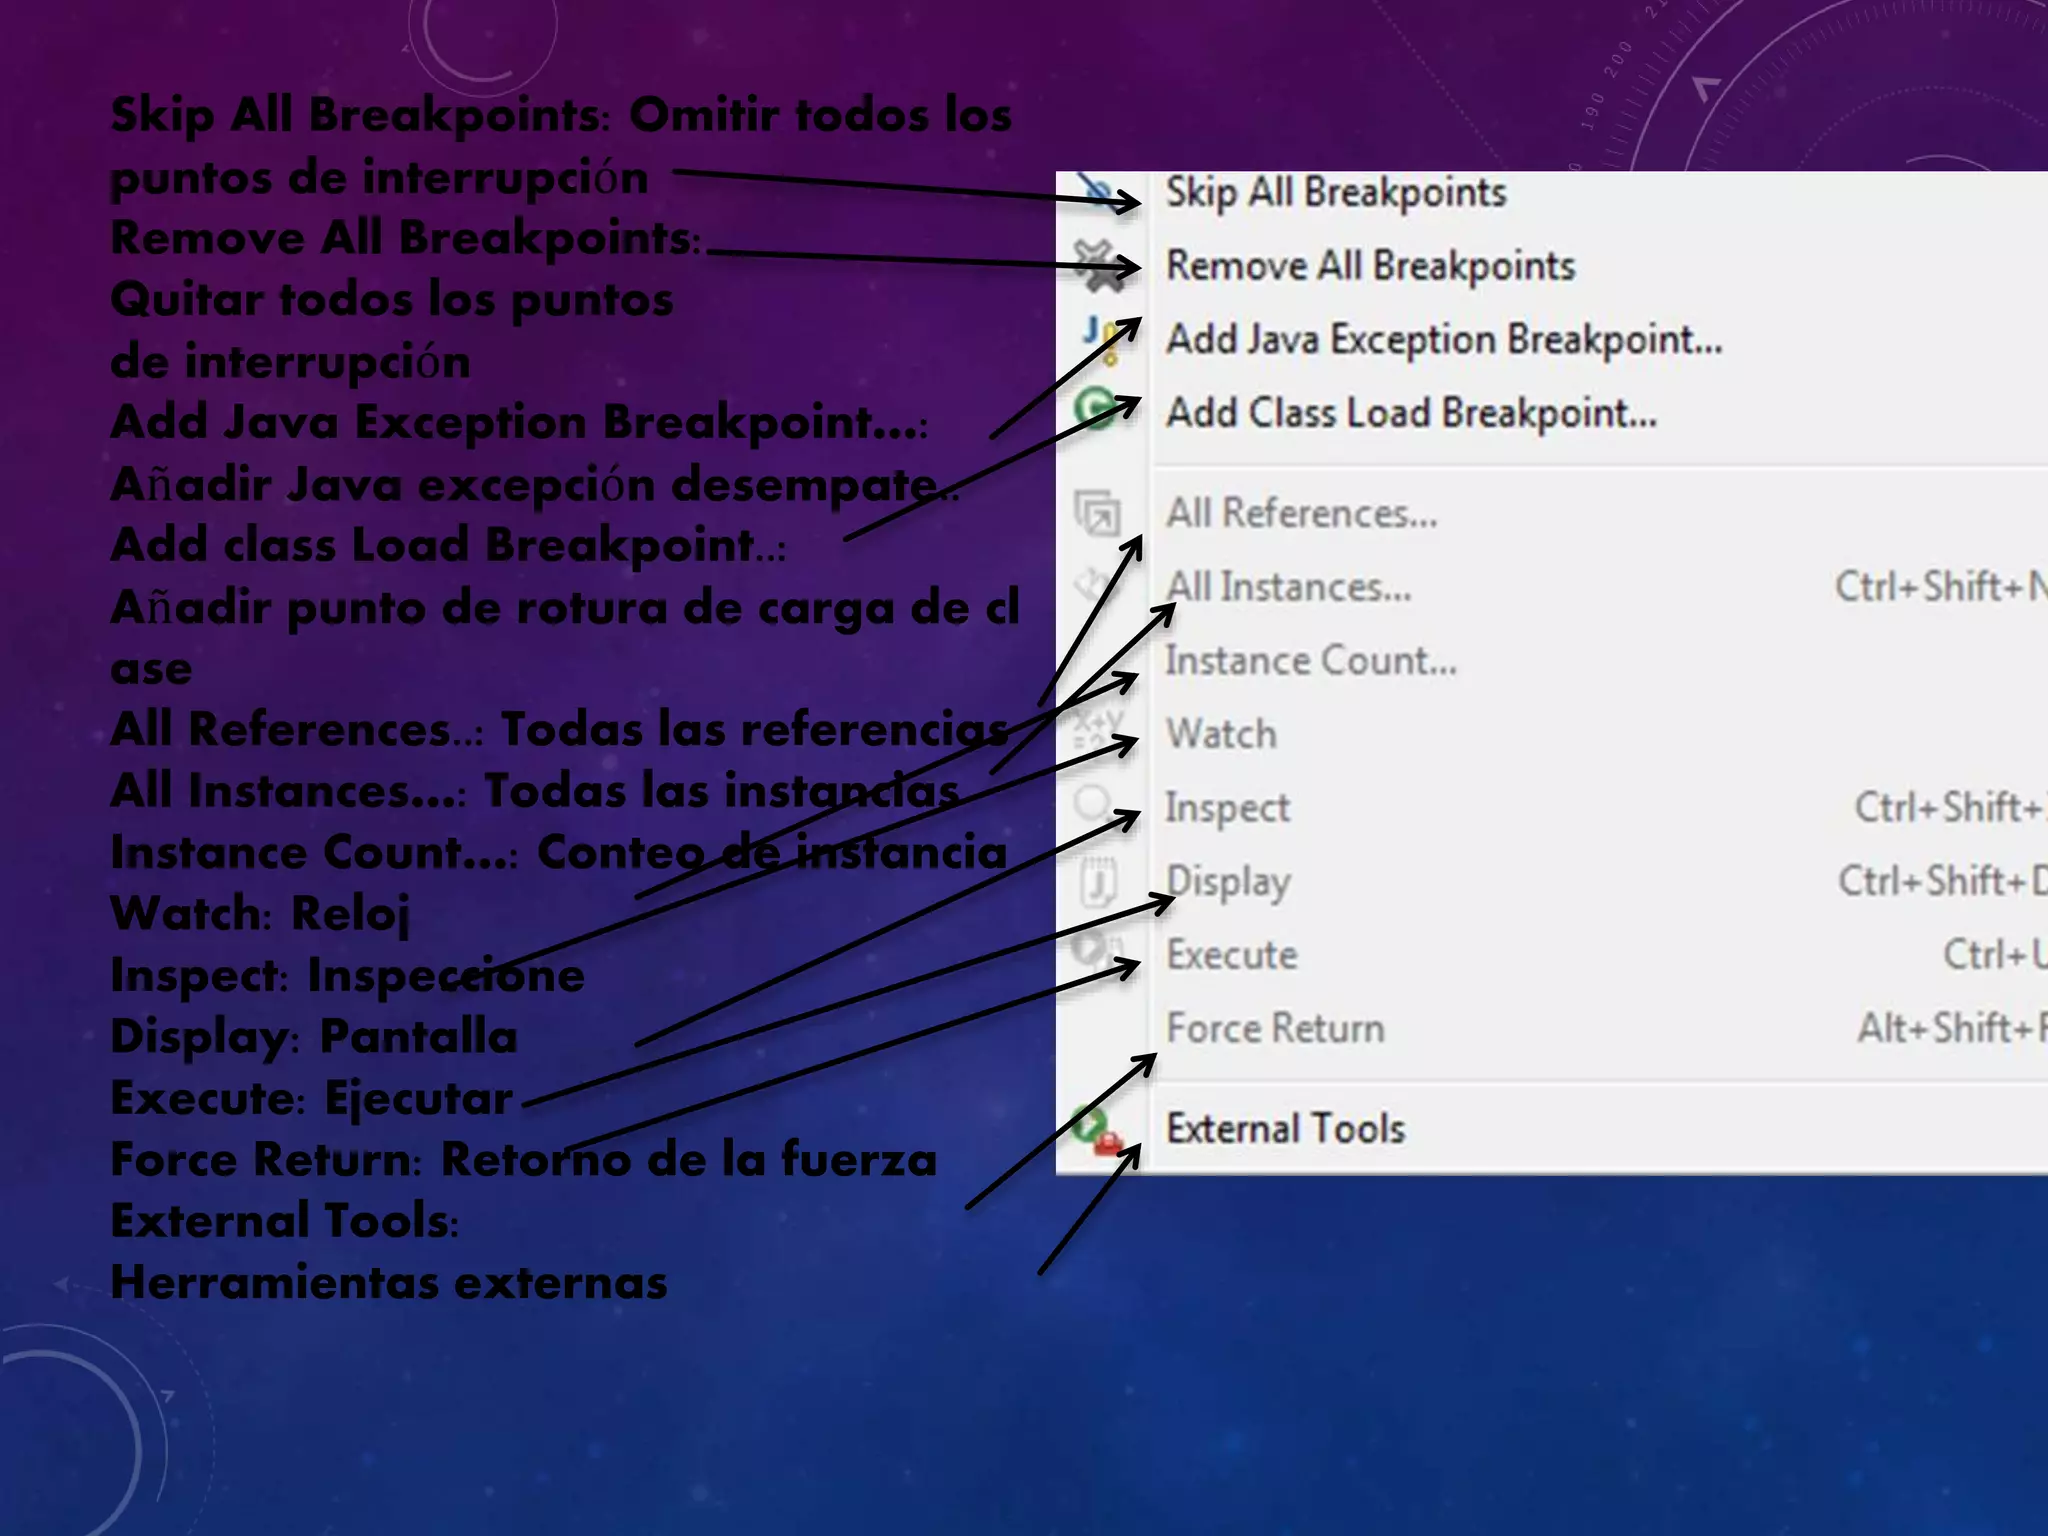Click 'Force Return: Retorno de la fuerza'
Screen dimensions: 2048x1536
pos(524,1159)
